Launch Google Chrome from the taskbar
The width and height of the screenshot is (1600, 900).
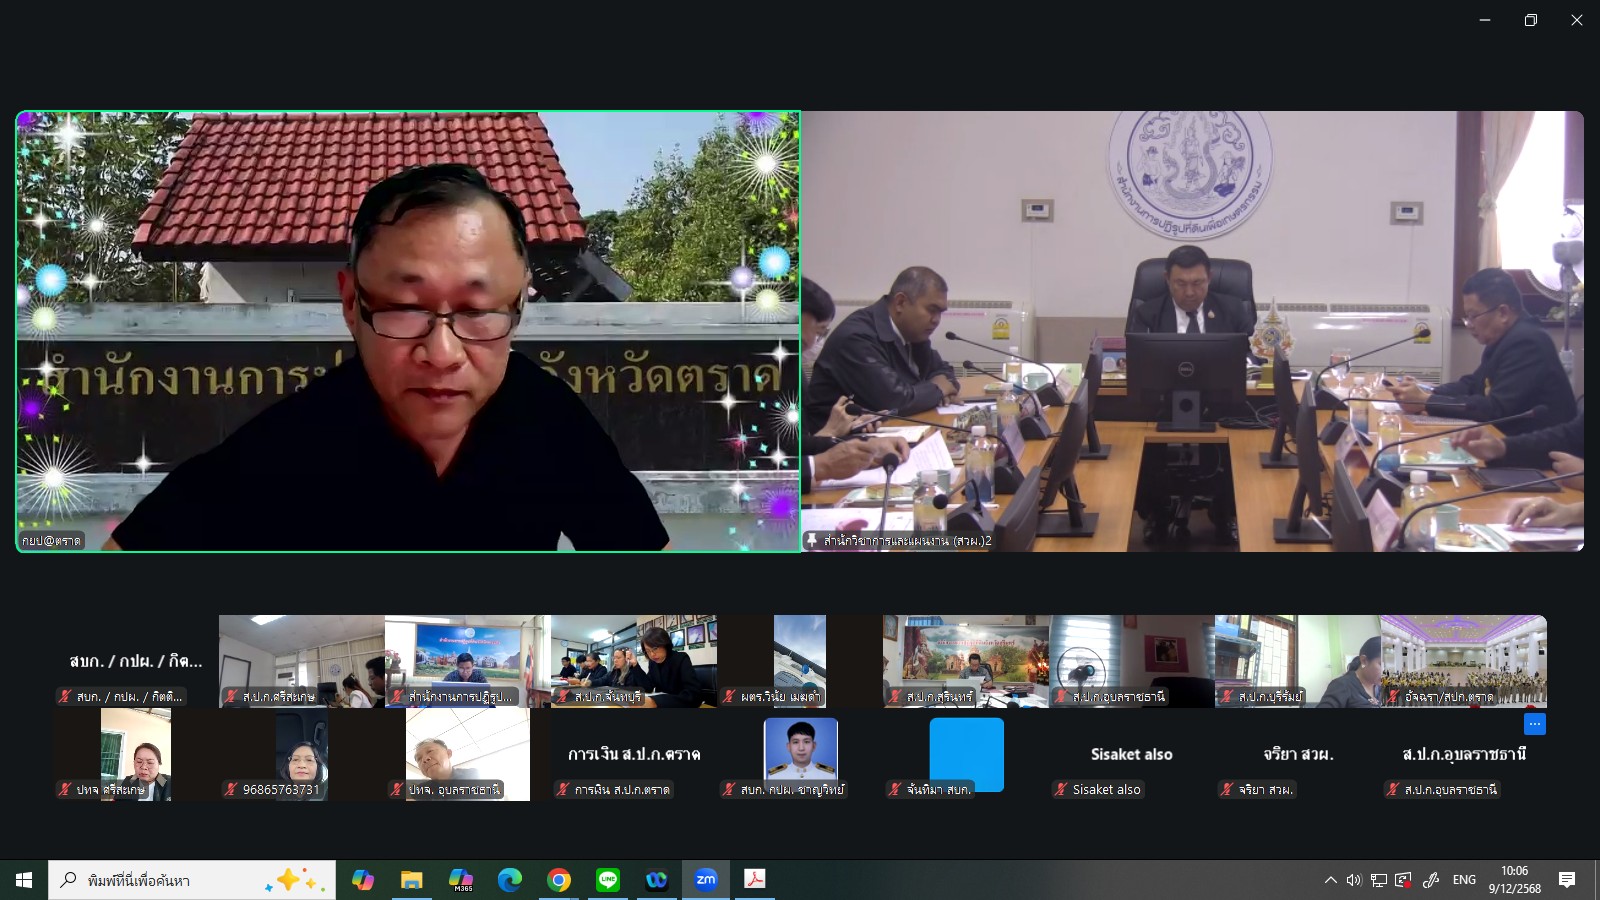(559, 880)
